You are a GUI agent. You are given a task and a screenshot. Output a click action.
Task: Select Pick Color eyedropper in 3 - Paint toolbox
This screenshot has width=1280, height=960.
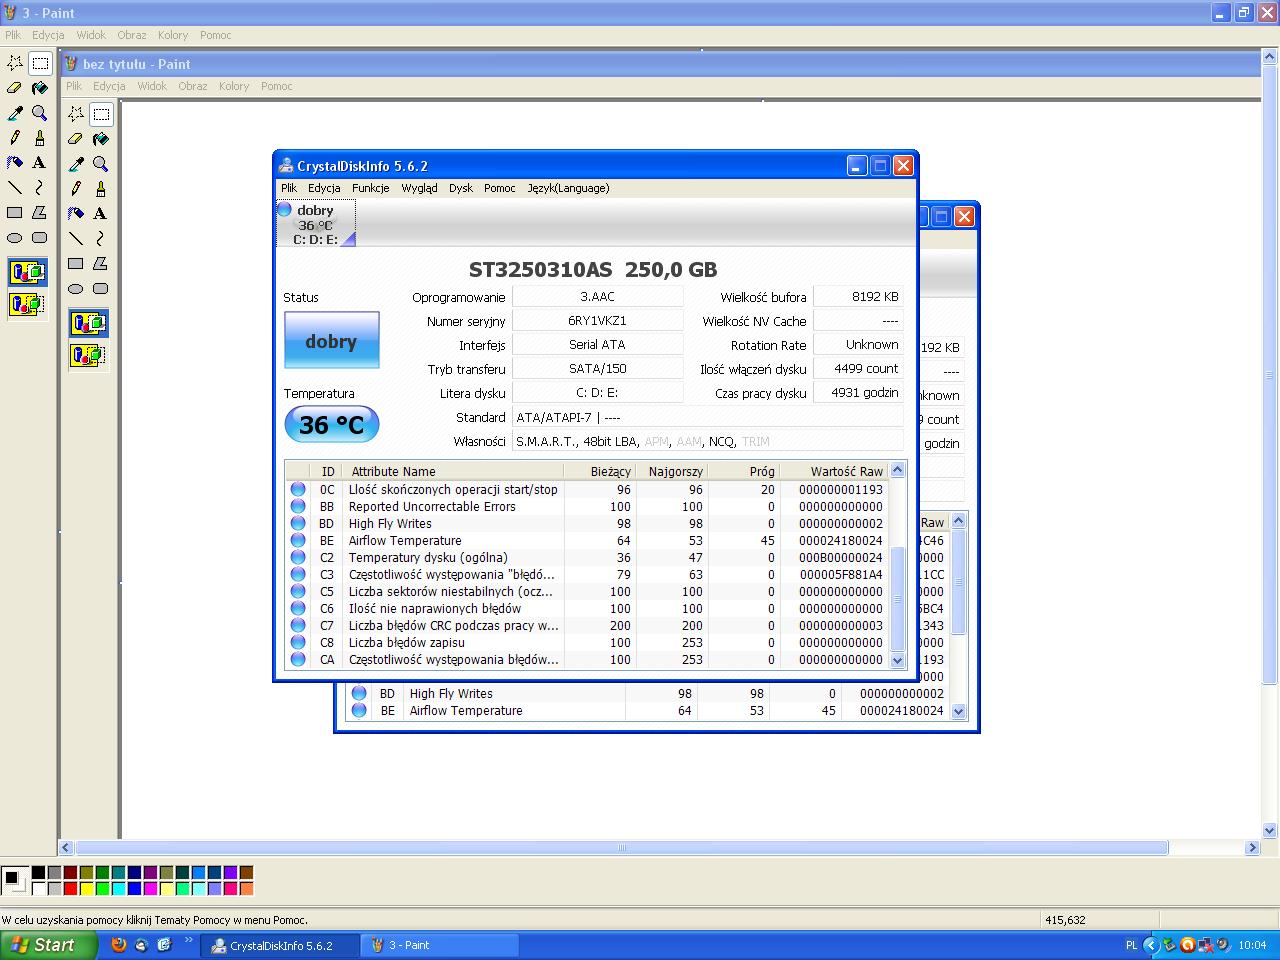point(15,113)
